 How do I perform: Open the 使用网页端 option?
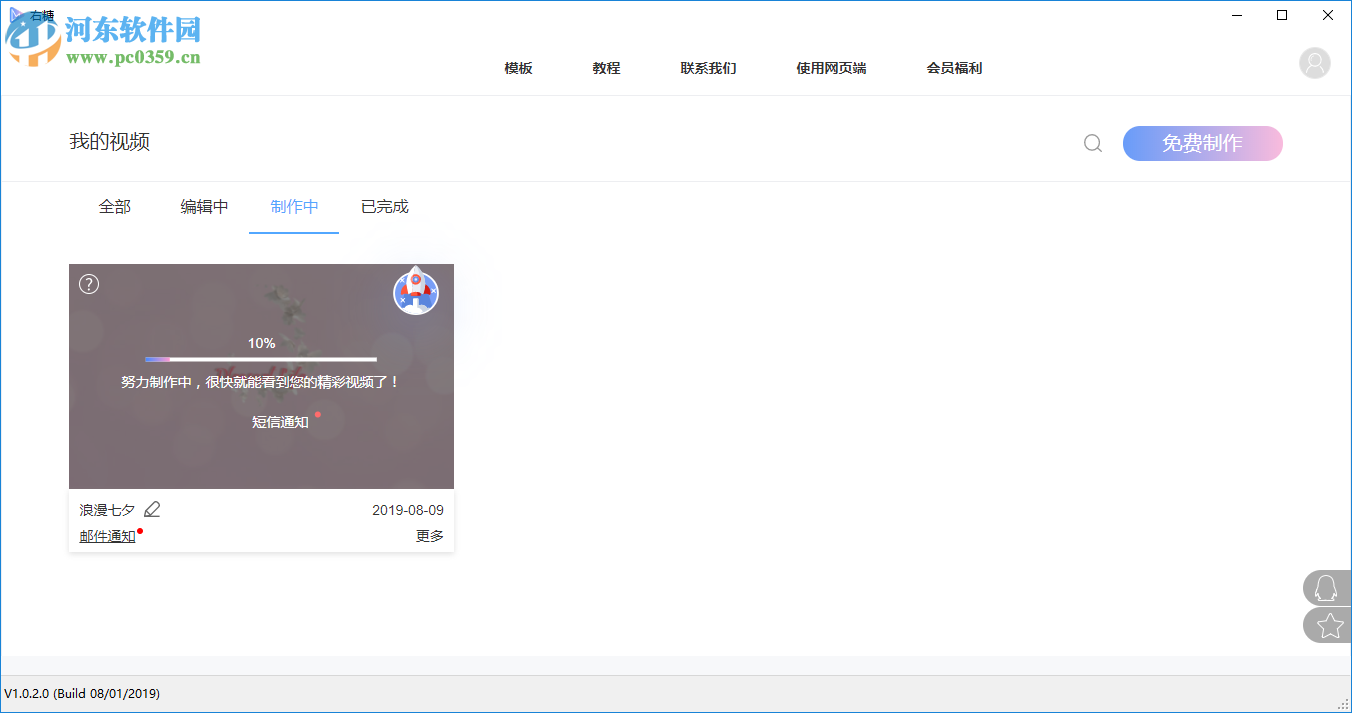831,67
